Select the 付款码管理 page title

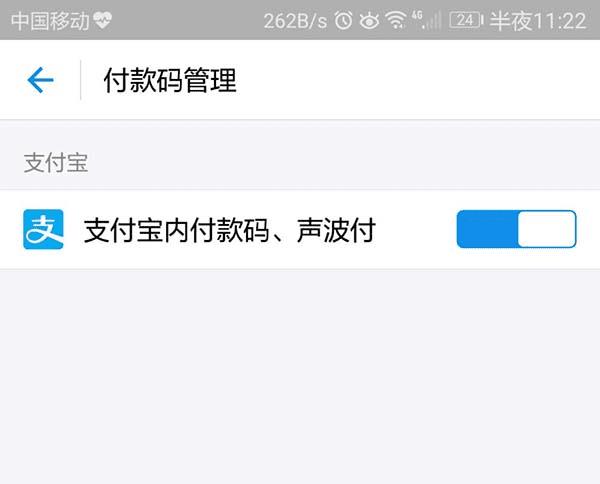[x=170, y=80]
